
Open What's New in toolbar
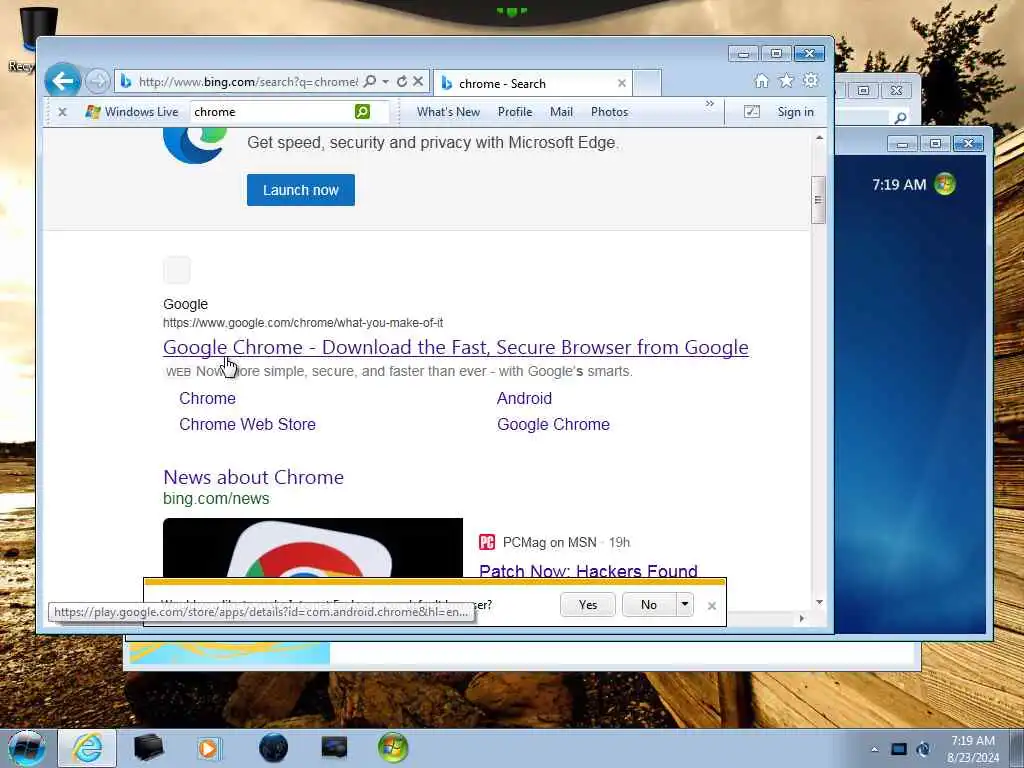(449, 112)
